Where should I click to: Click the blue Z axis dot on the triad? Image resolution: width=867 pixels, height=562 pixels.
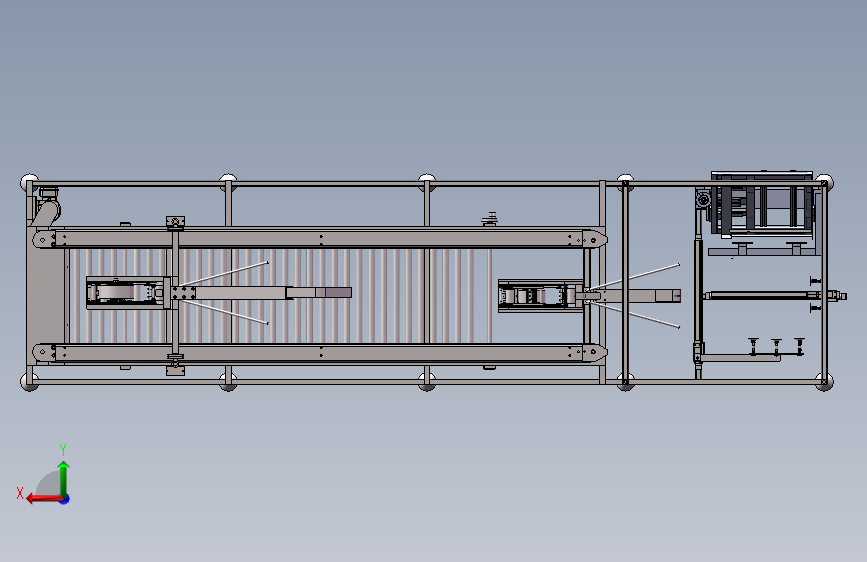[x=65, y=499]
